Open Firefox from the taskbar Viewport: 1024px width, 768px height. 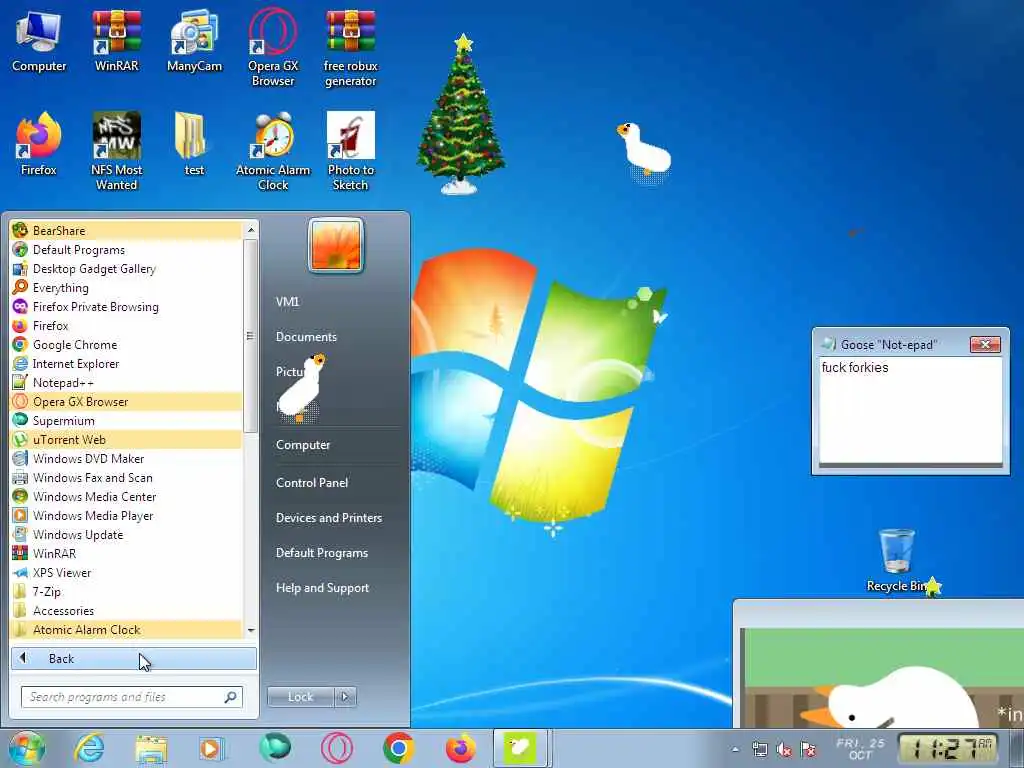coord(460,748)
